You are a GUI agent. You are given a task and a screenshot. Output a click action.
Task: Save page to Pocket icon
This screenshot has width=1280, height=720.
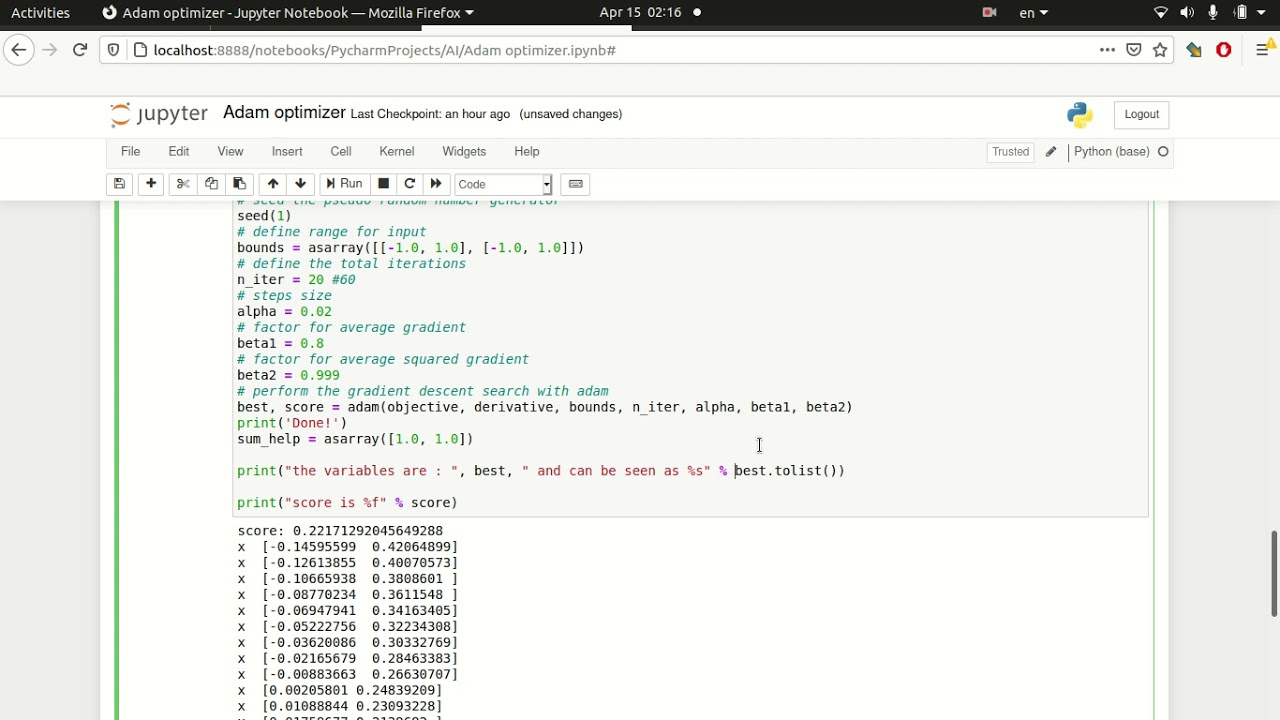pyautogui.click(x=1134, y=50)
